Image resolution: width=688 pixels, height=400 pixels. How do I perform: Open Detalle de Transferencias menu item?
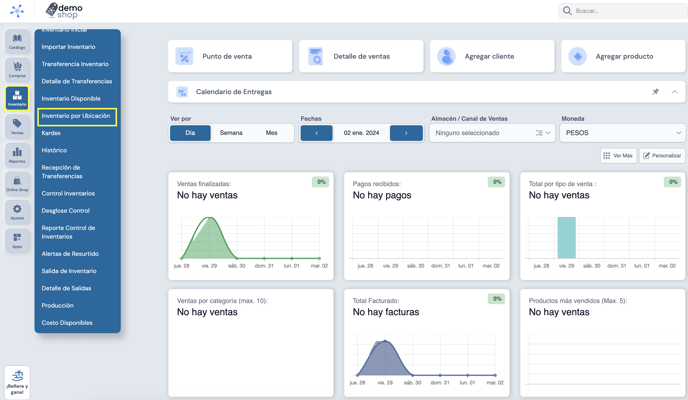(x=77, y=82)
